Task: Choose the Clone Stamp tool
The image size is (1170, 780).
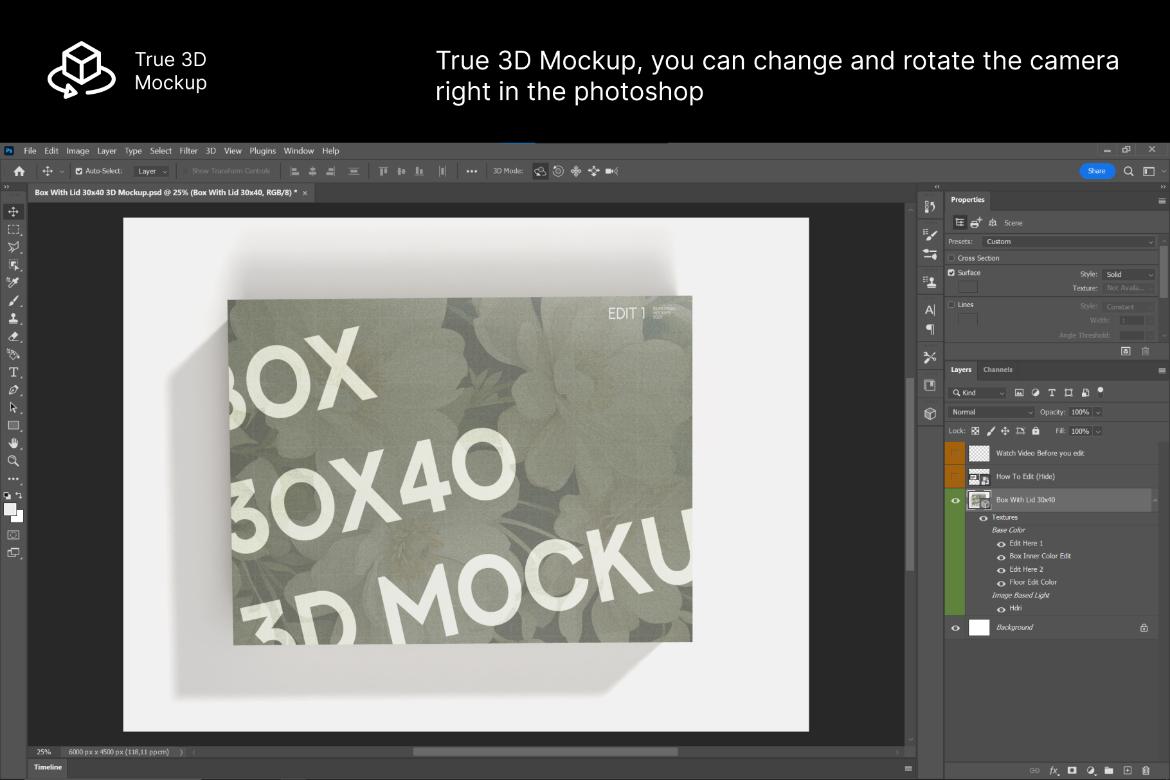Action: (x=13, y=319)
